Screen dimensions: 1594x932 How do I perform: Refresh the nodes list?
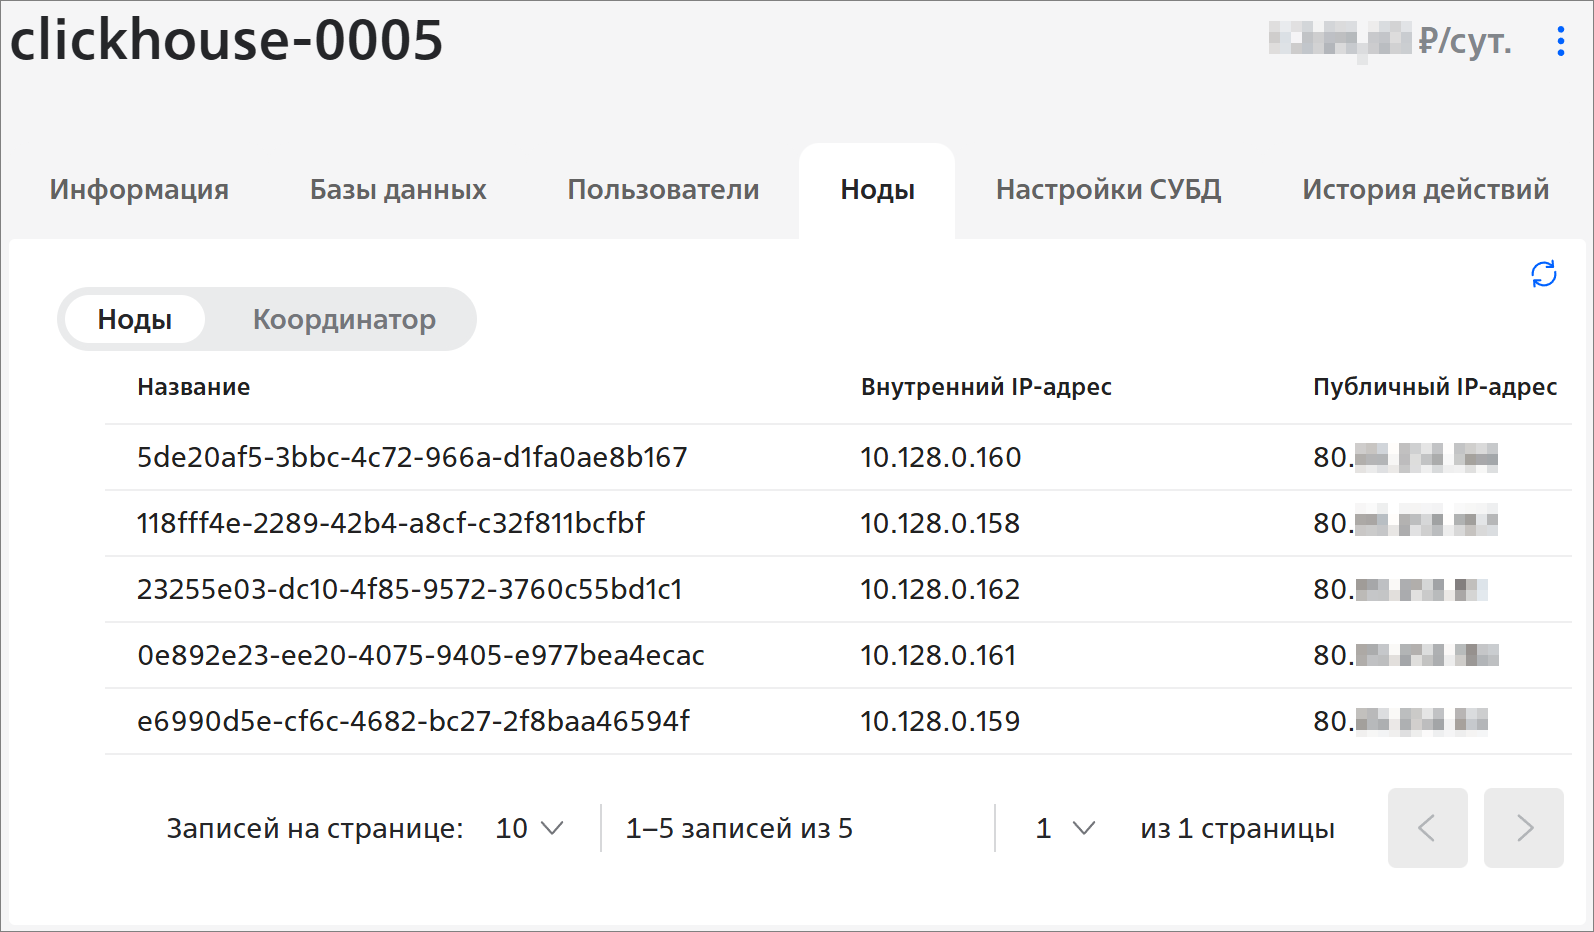point(1544,274)
